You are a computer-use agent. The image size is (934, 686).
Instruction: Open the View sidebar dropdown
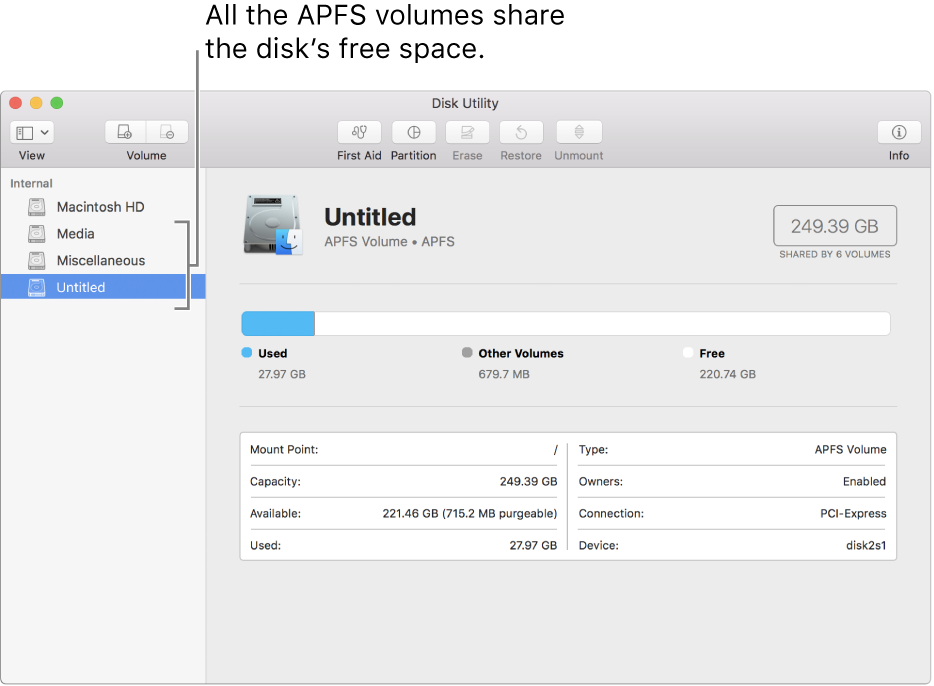tap(32, 132)
